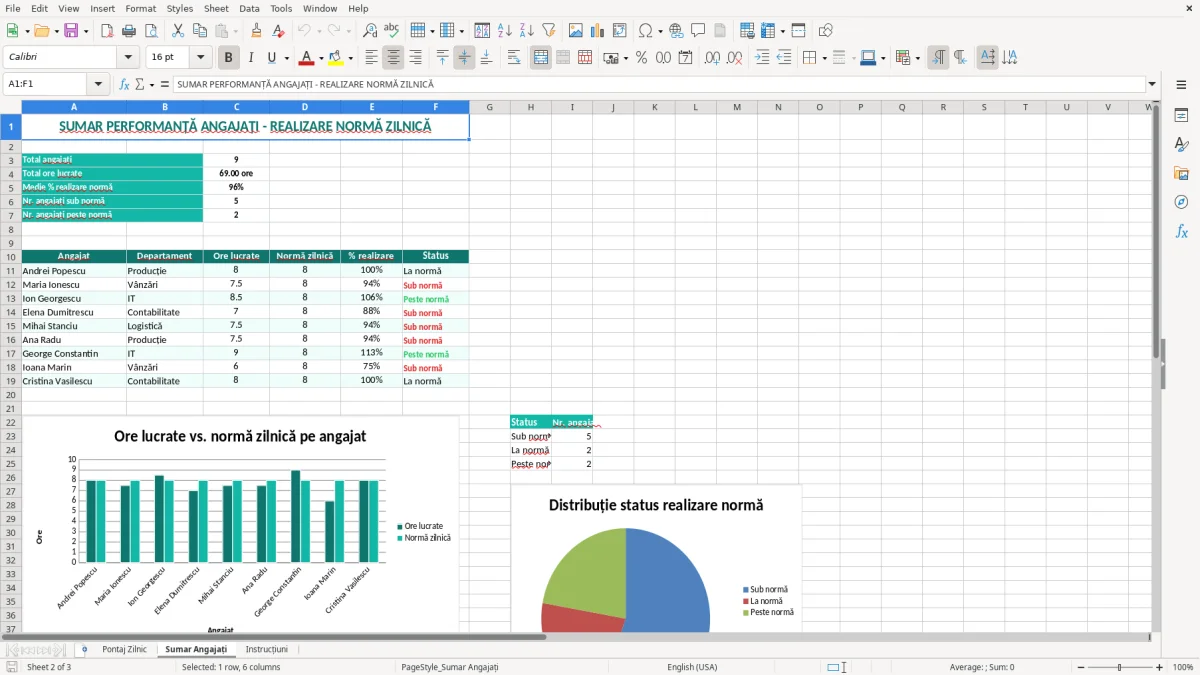Expand the Name Box dropdown
Image resolution: width=1200 pixels, height=675 pixels.
coord(98,84)
